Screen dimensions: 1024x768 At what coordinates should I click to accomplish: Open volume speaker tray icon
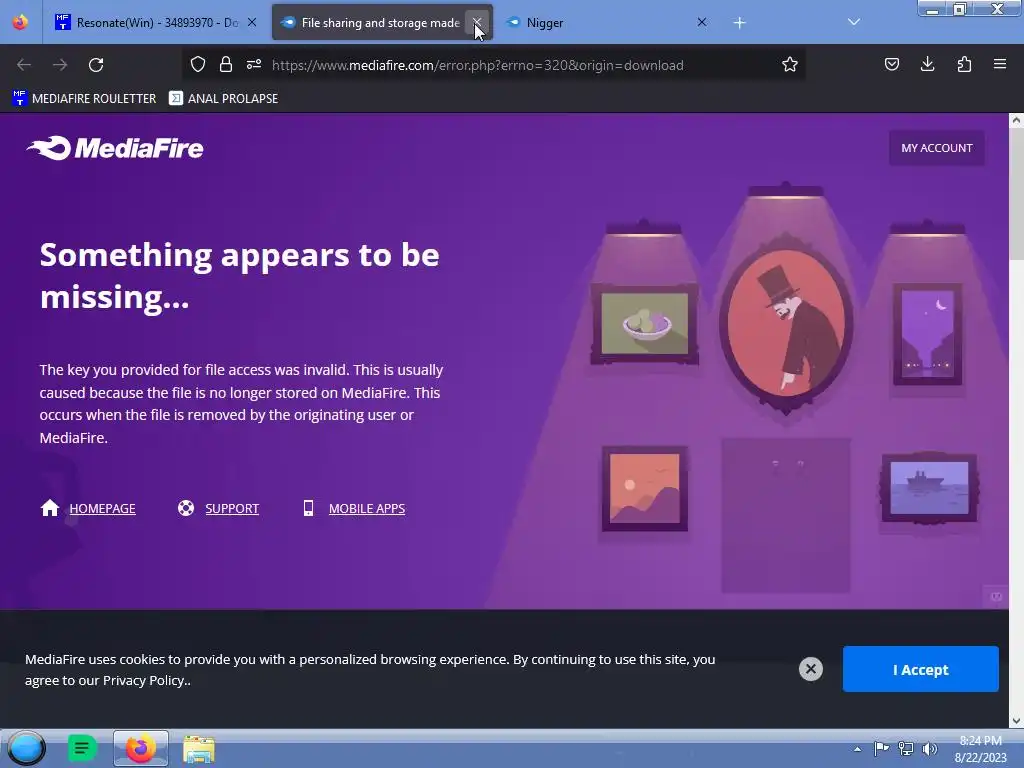pos(930,748)
